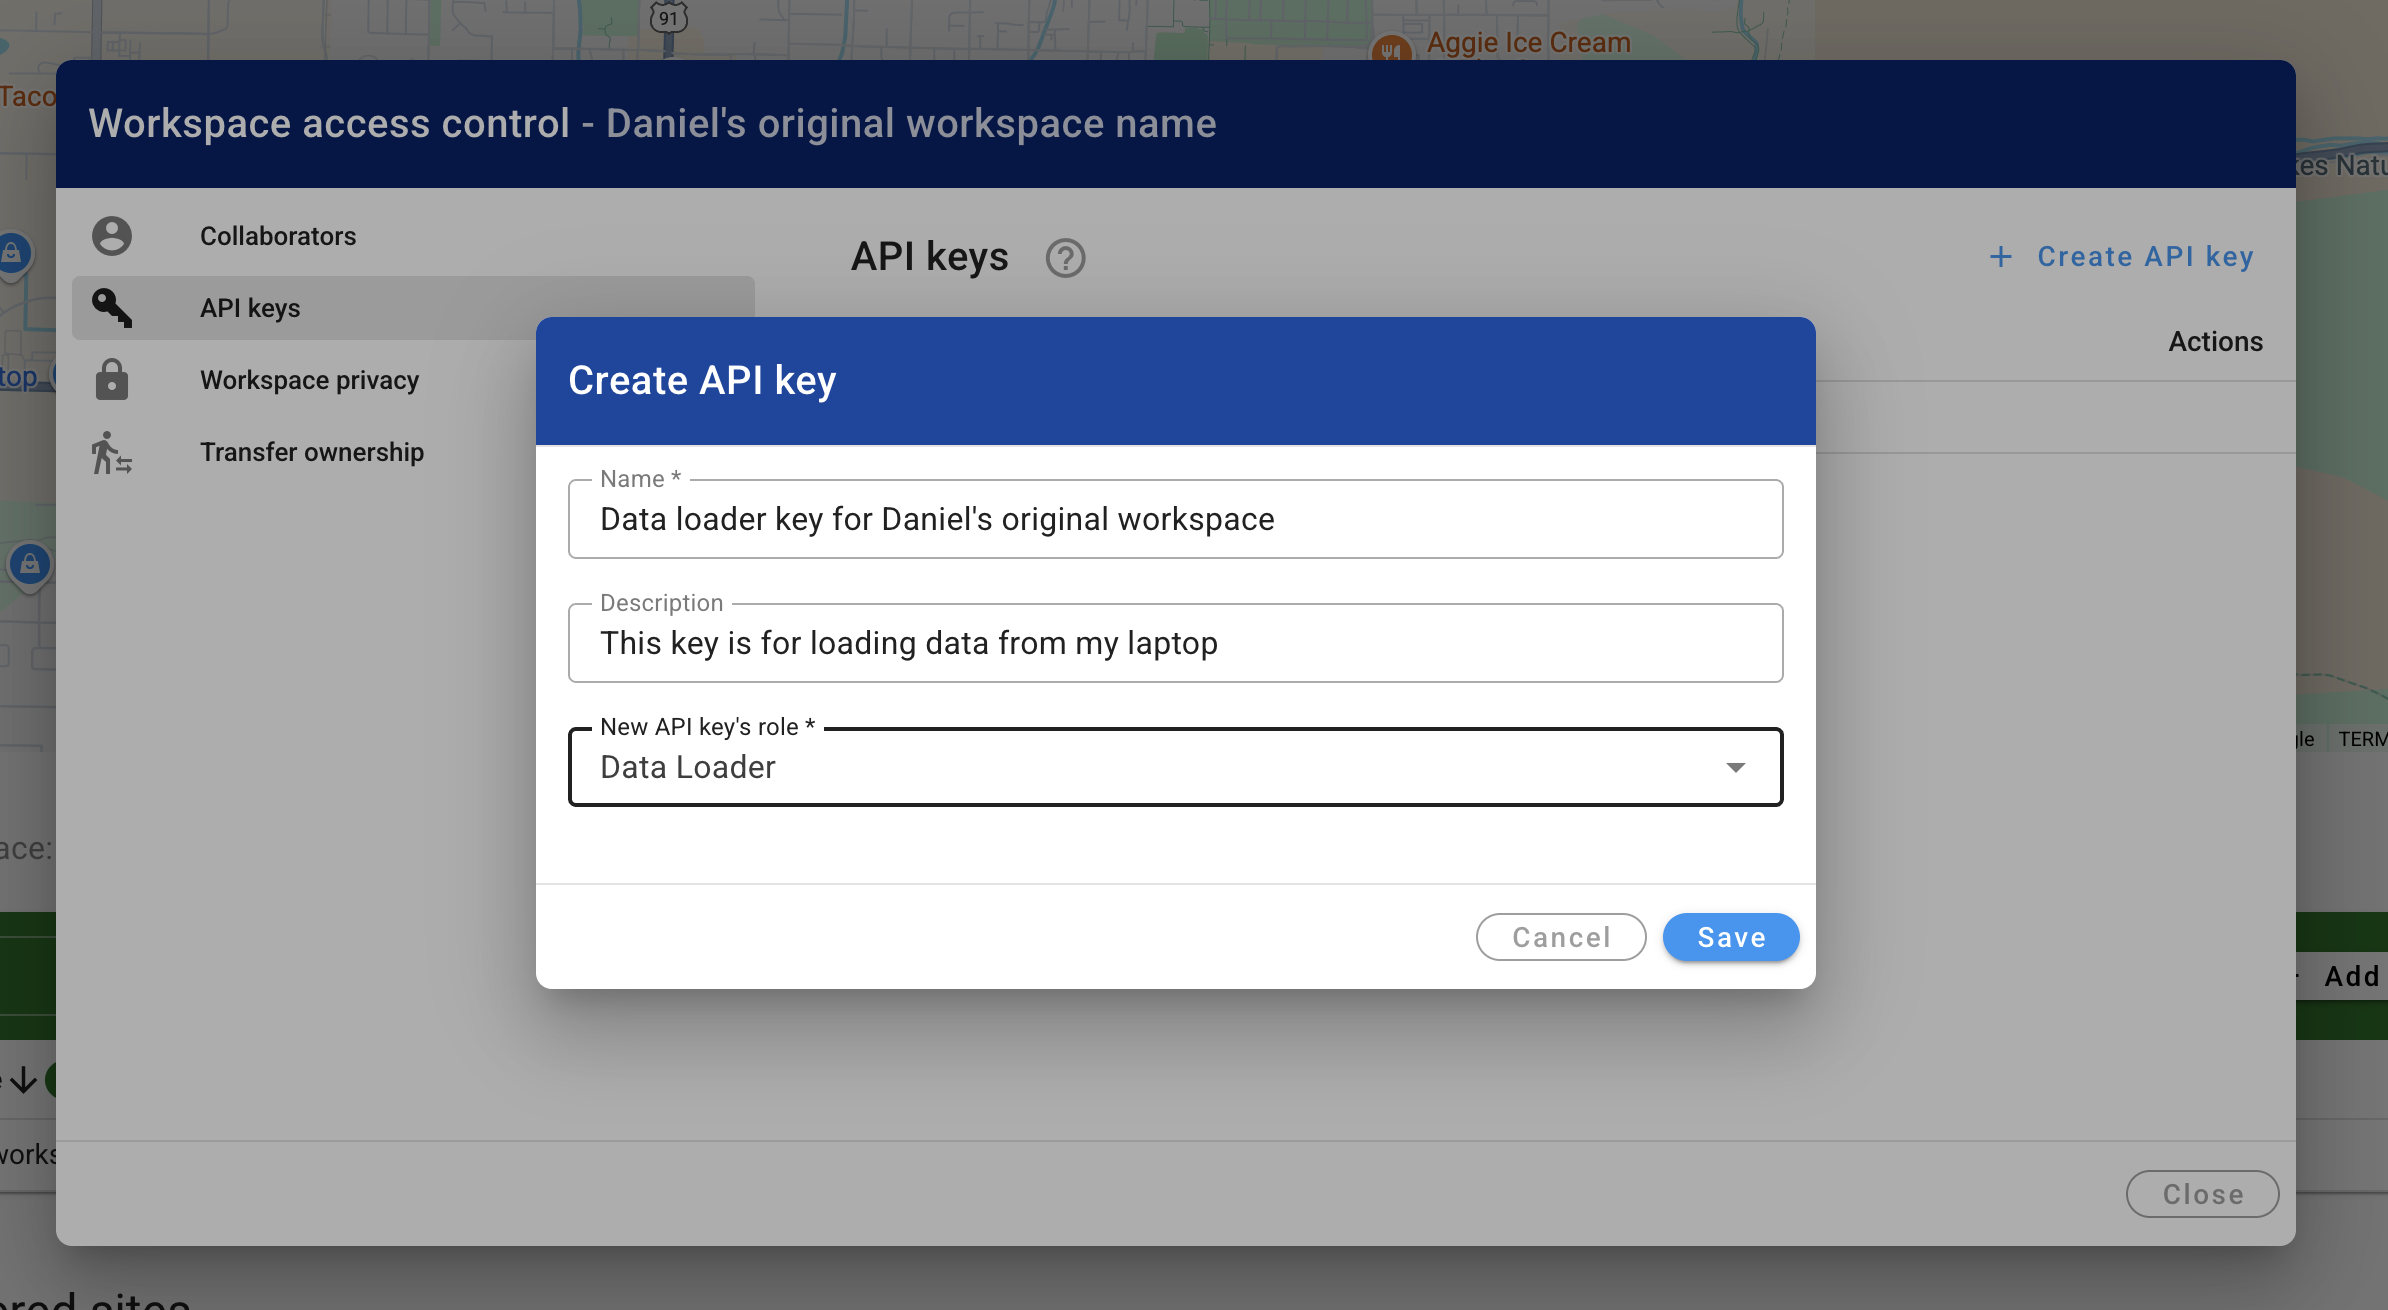Click the API keys key icon

[112, 308]
